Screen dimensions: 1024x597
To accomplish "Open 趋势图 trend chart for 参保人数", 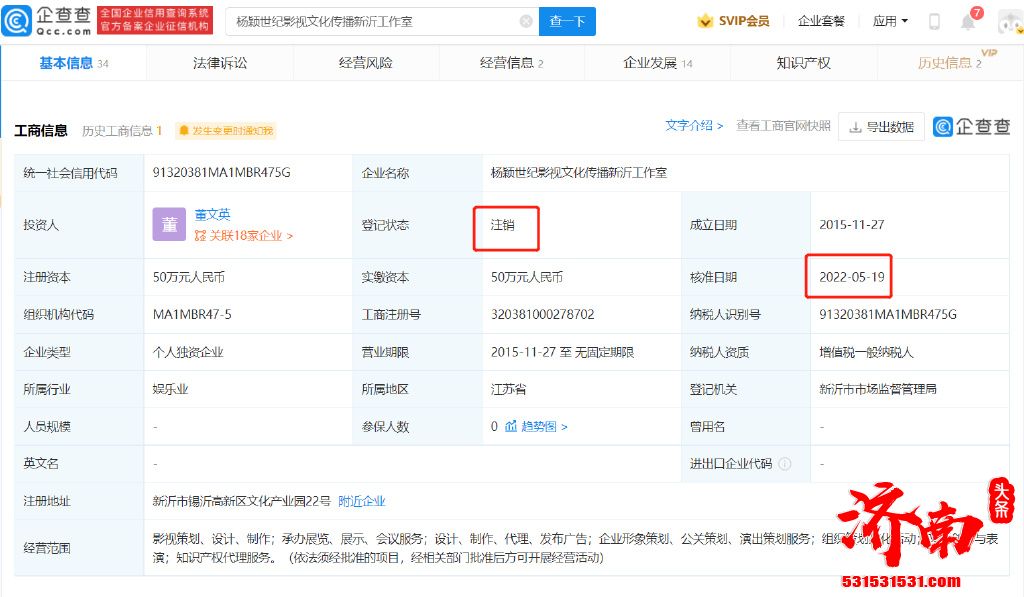I will click(537, 426).
